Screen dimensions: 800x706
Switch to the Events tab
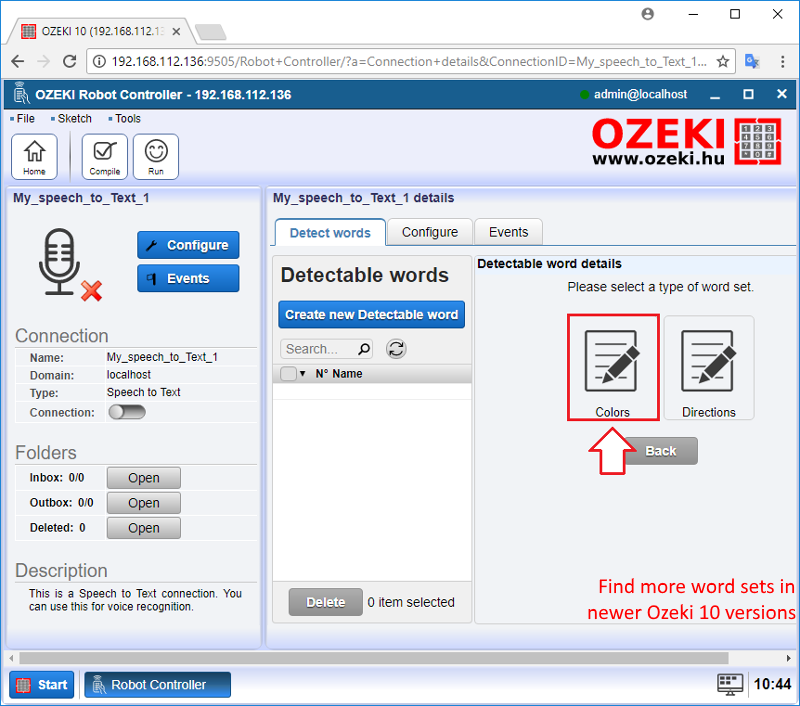point(508,232)
